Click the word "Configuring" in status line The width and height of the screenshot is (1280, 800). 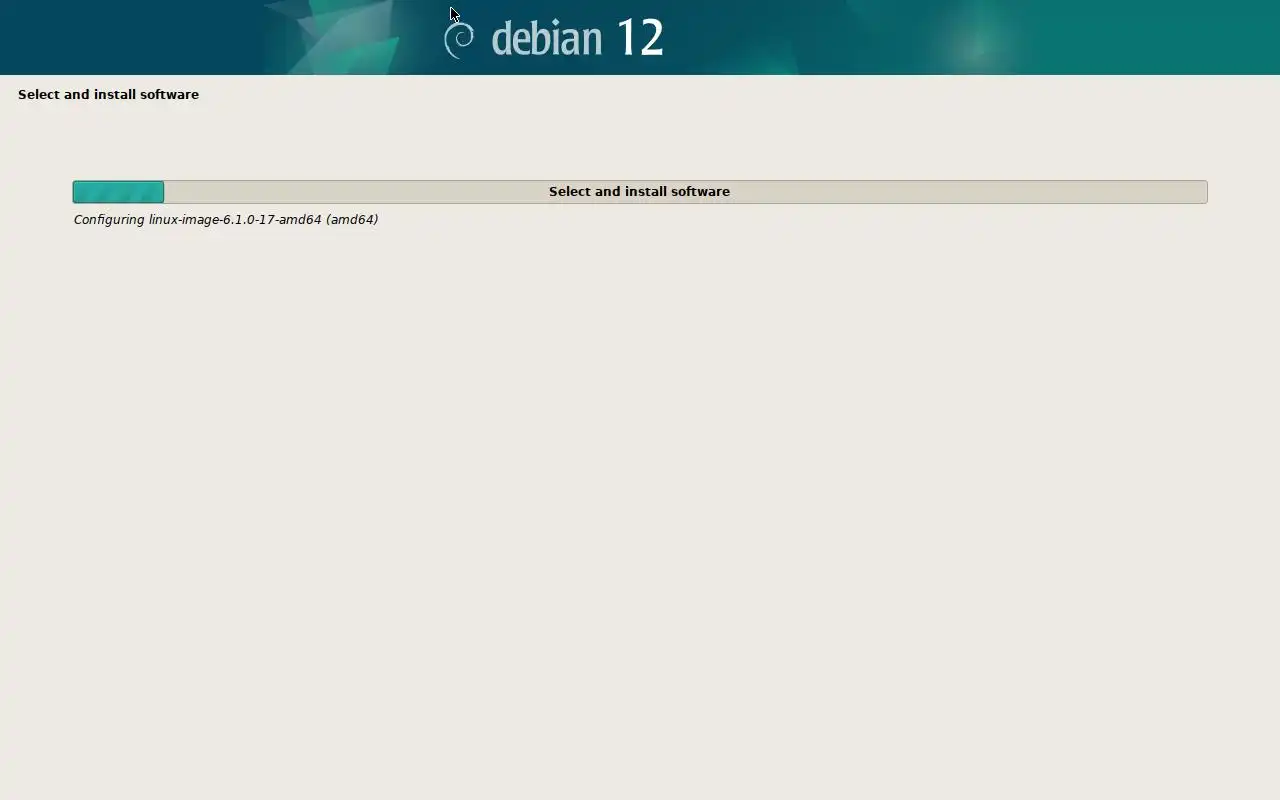[x=109, y=220]
